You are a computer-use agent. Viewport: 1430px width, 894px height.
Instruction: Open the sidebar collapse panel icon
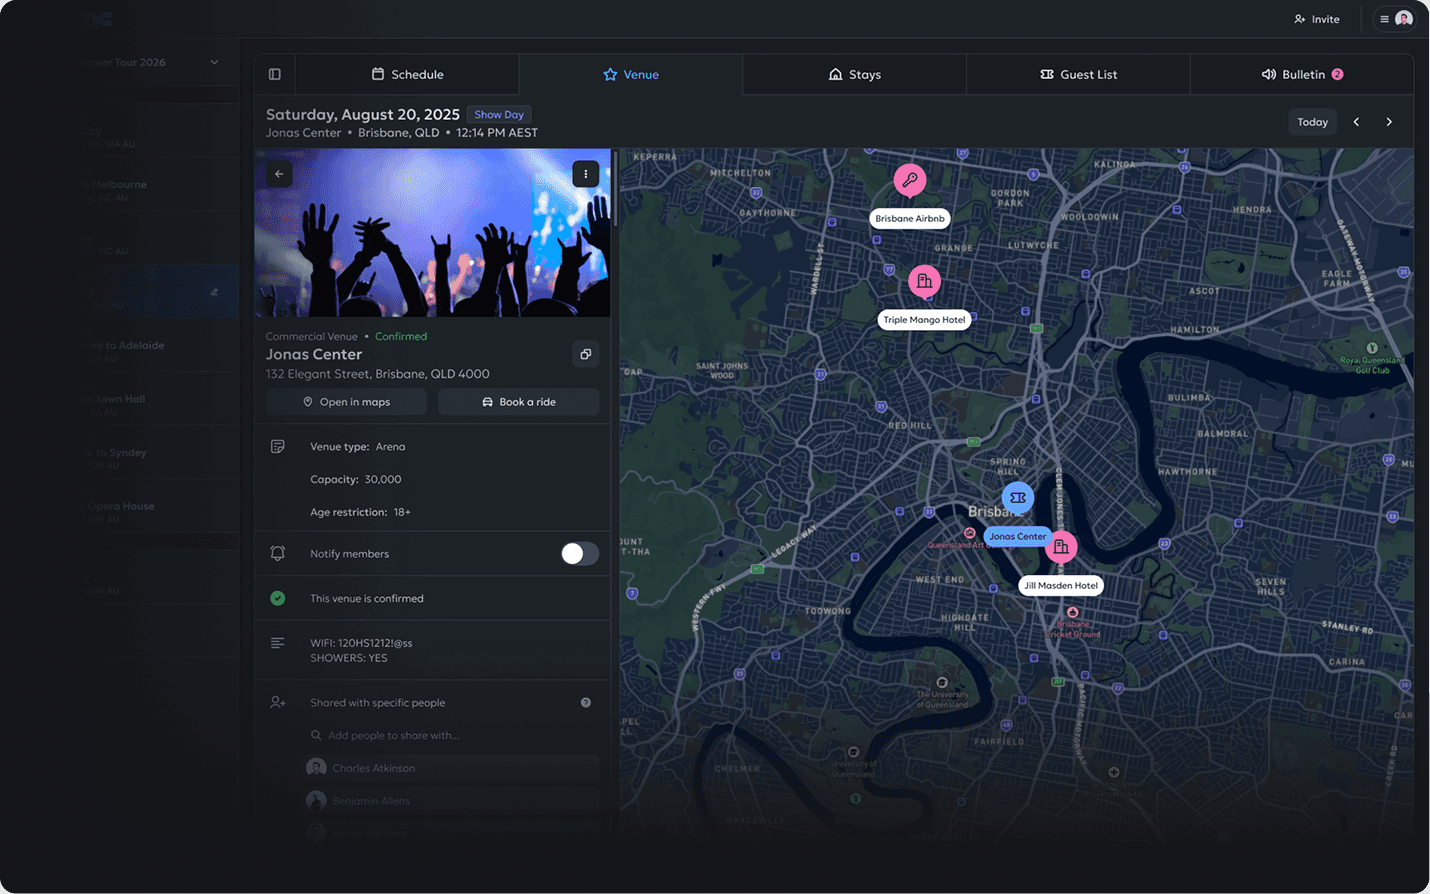tap(274, 73)
